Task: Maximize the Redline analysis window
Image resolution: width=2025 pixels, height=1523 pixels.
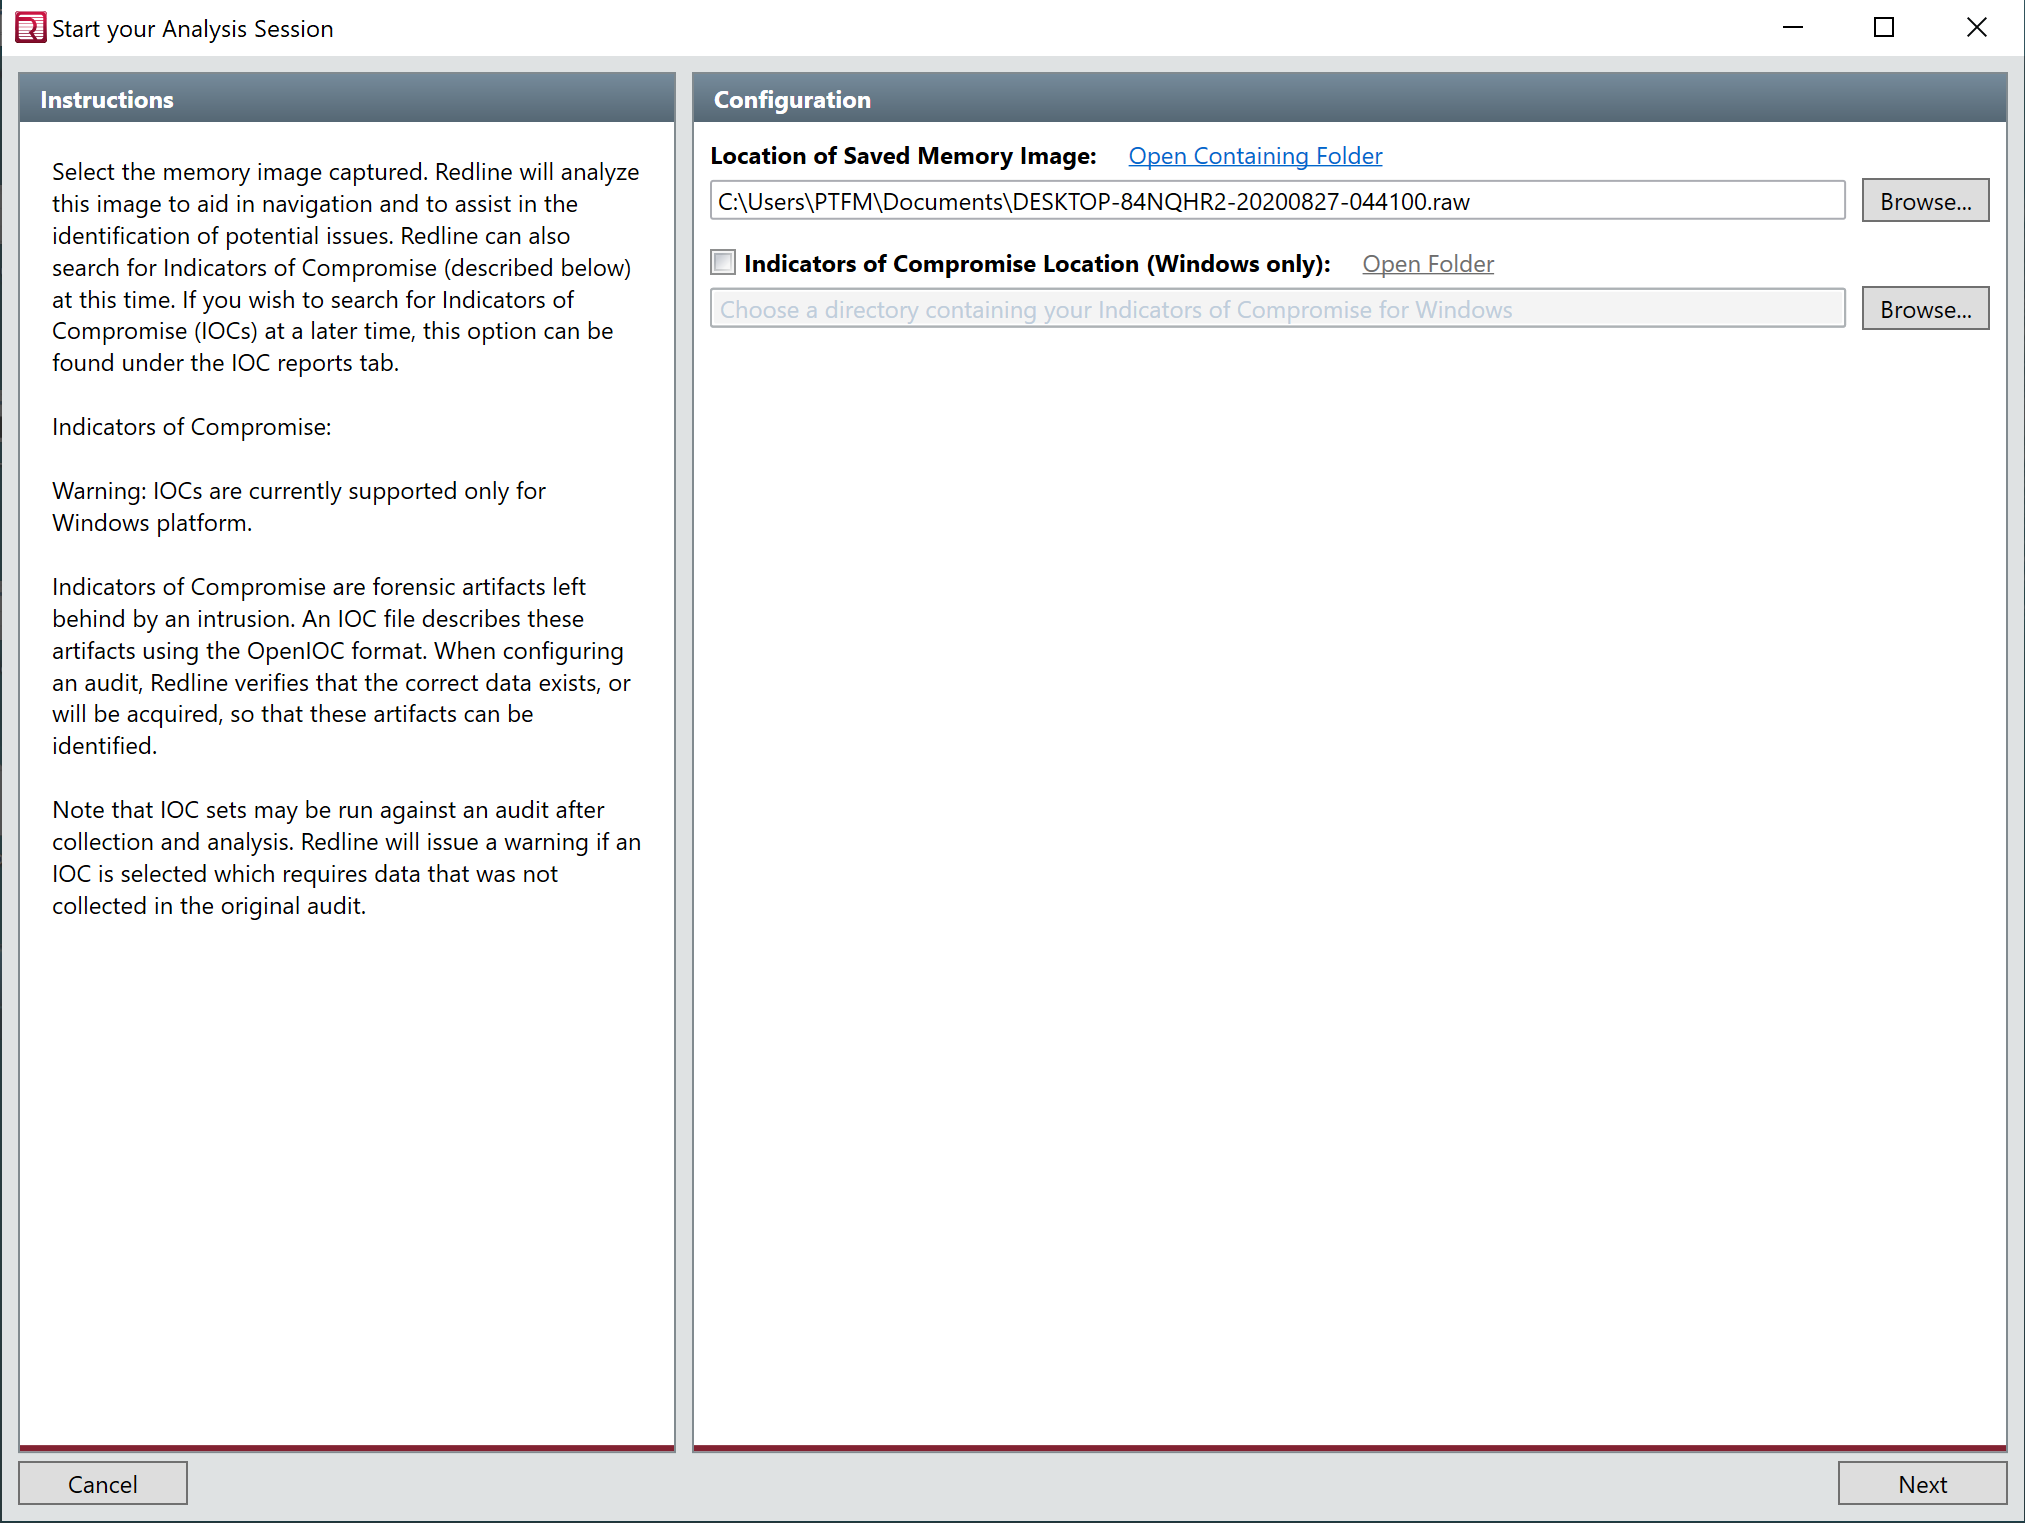Action: [x=1883, y=27]
